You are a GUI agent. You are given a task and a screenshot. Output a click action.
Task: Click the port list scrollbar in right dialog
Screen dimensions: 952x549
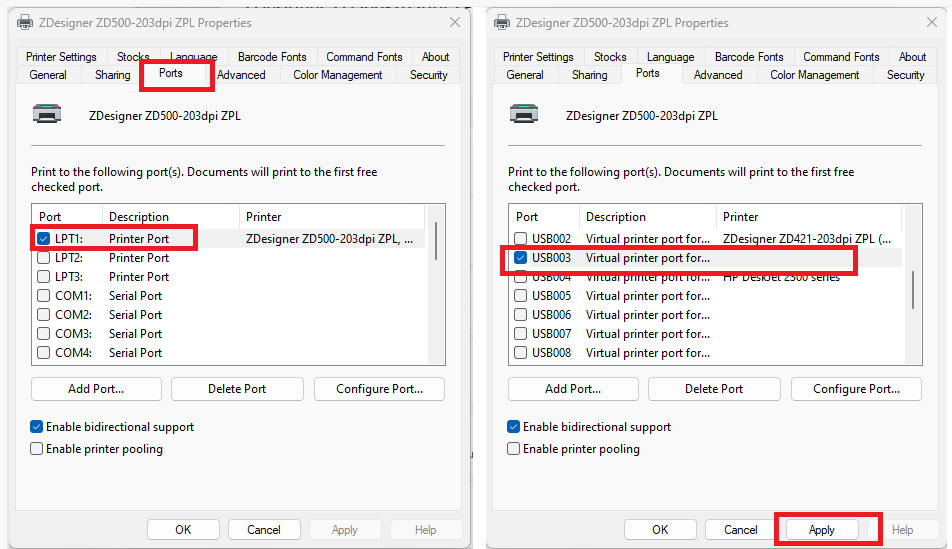(x=913, y=288)
